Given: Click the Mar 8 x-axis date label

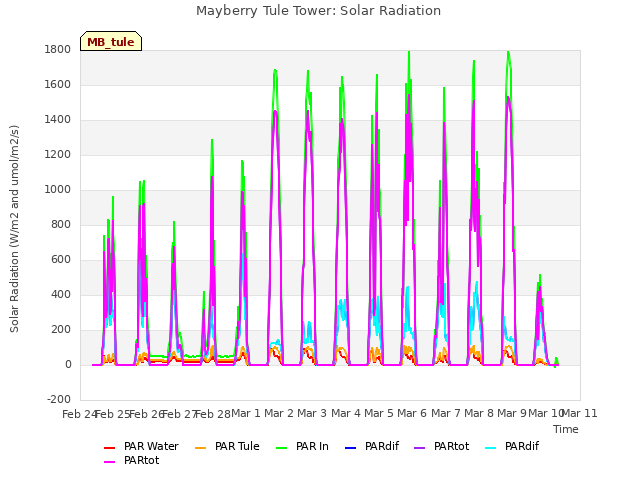Looking at the screenshot, I should [x=479, y=413].
